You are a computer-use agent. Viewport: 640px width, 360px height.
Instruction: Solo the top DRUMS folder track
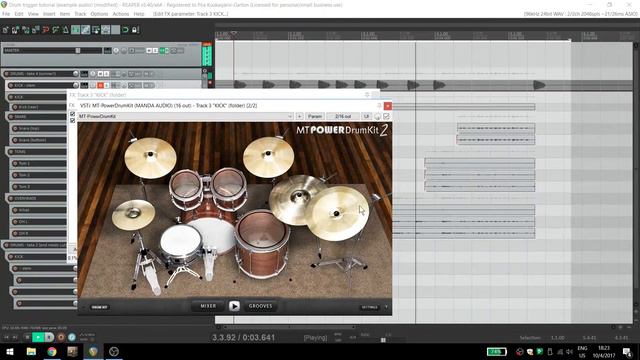(x=106, y=74)
